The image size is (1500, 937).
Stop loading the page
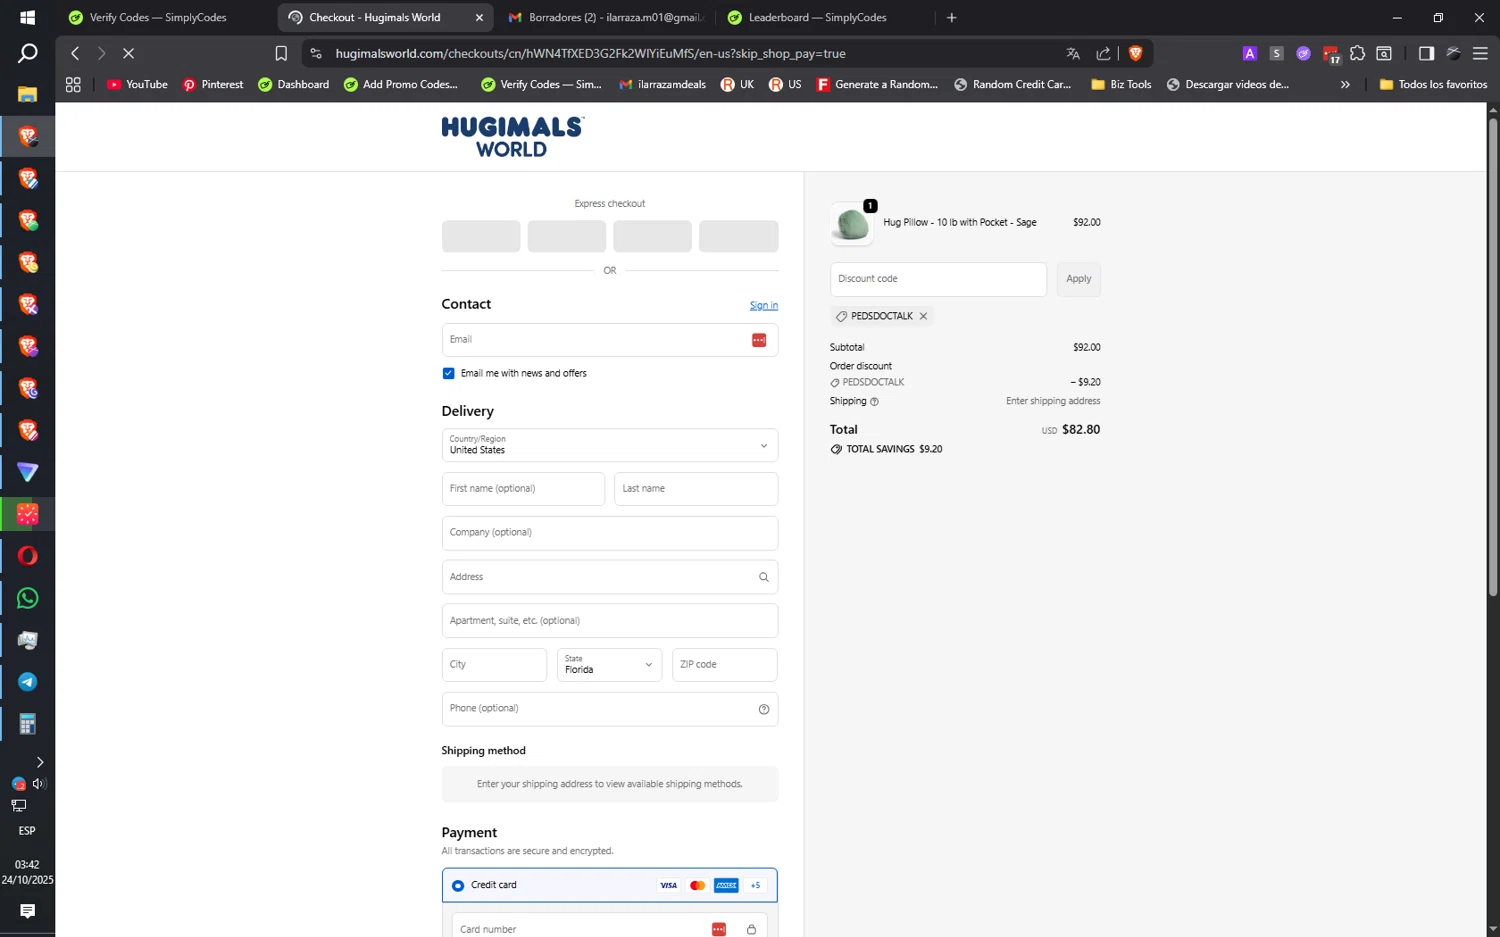pos(128,53)
